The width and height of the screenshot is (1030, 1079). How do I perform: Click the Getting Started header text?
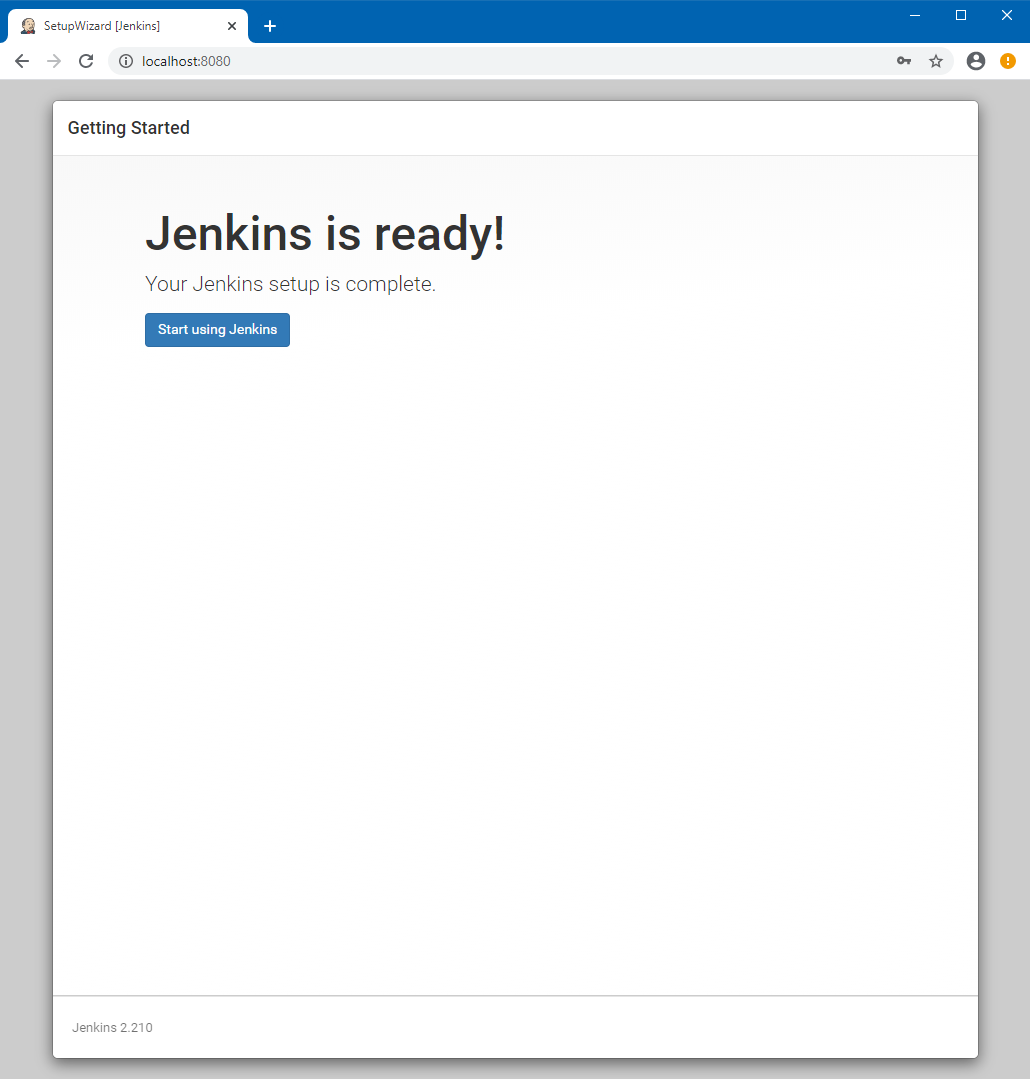(x=129, y=128)
